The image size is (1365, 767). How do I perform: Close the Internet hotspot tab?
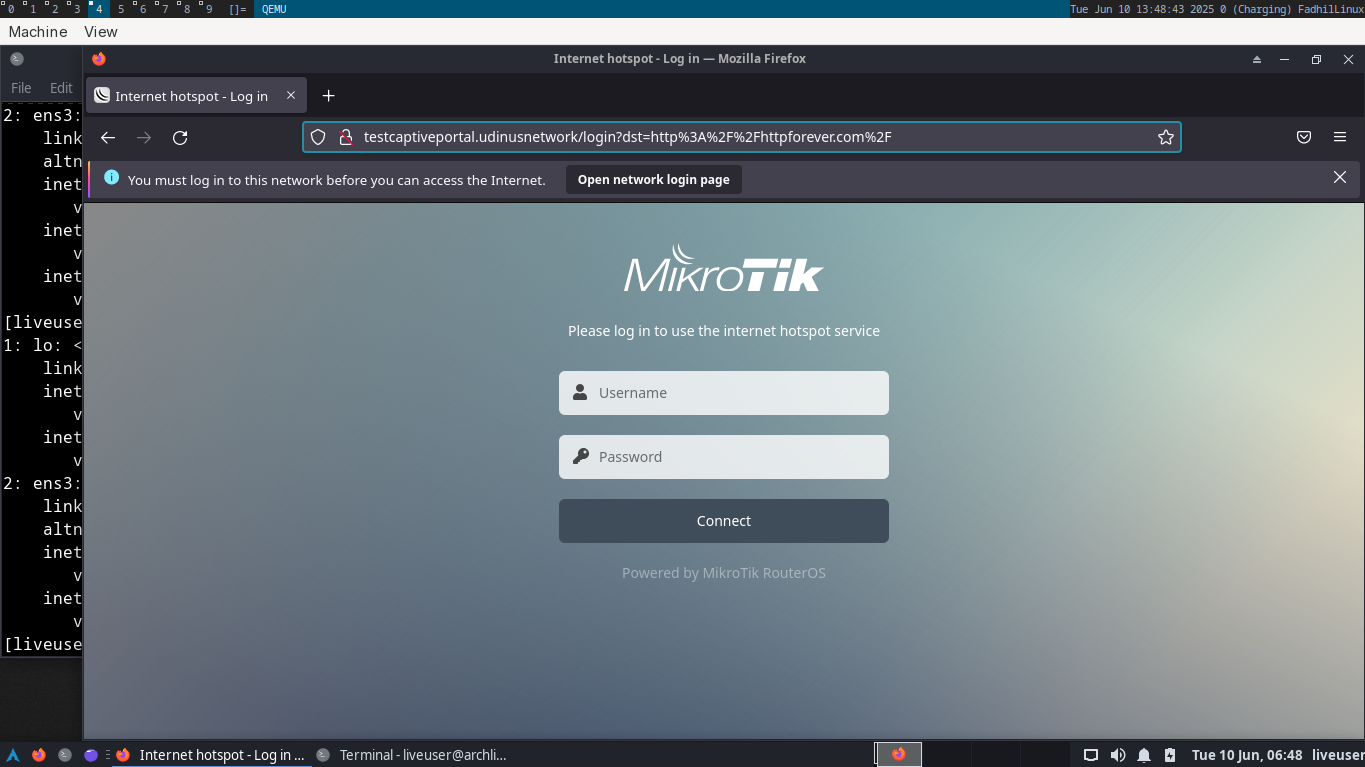click(x=291, y=96)
